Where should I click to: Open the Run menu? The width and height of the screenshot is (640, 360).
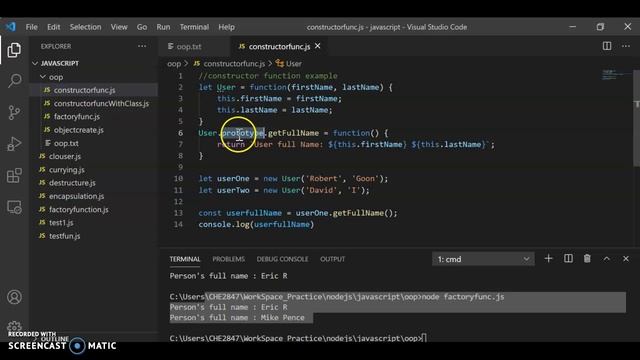click(x=163, y=27)
